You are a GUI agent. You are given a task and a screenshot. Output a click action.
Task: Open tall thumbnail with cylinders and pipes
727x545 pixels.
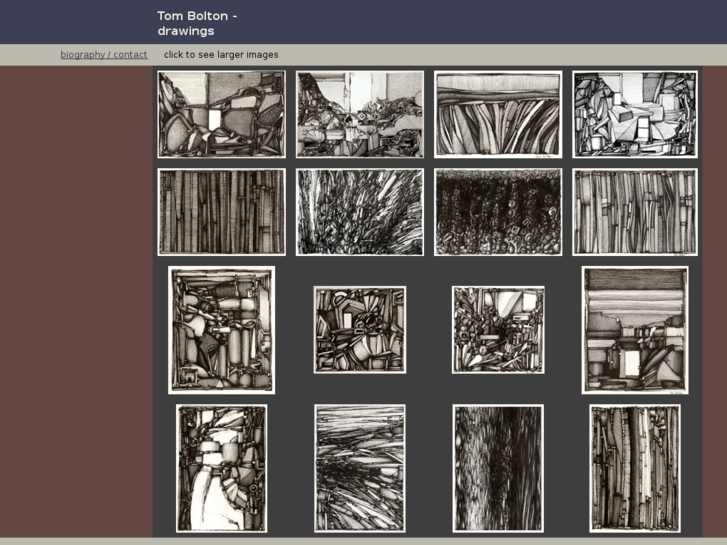click(222, 330)
